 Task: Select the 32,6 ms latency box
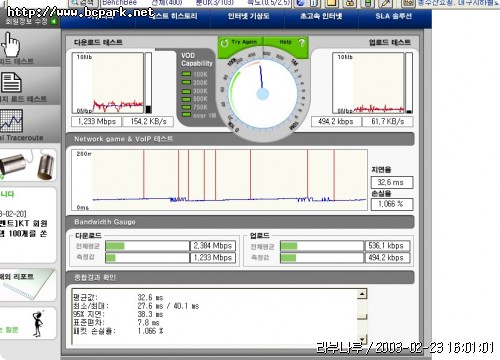392,182
